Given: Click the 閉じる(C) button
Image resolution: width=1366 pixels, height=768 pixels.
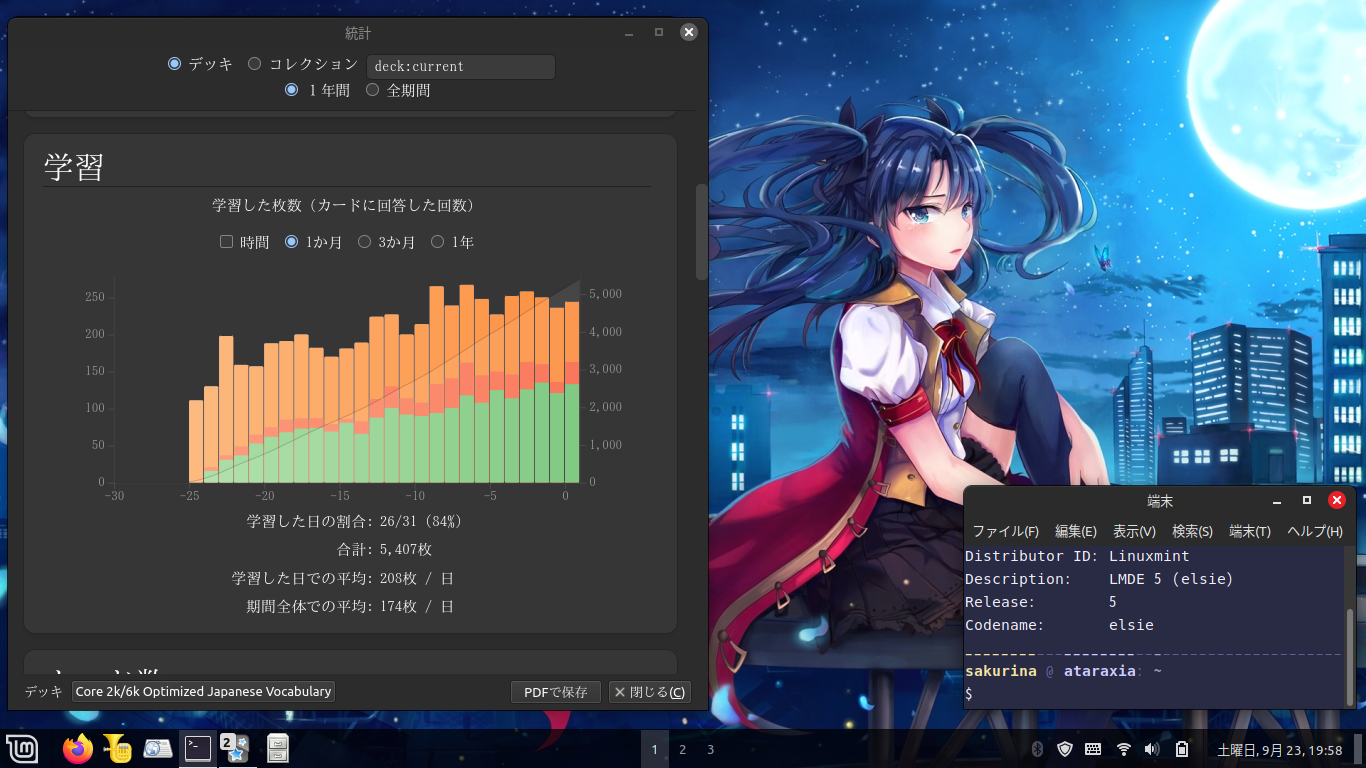Looking at the screenshot, I should (x=649, y=692).
